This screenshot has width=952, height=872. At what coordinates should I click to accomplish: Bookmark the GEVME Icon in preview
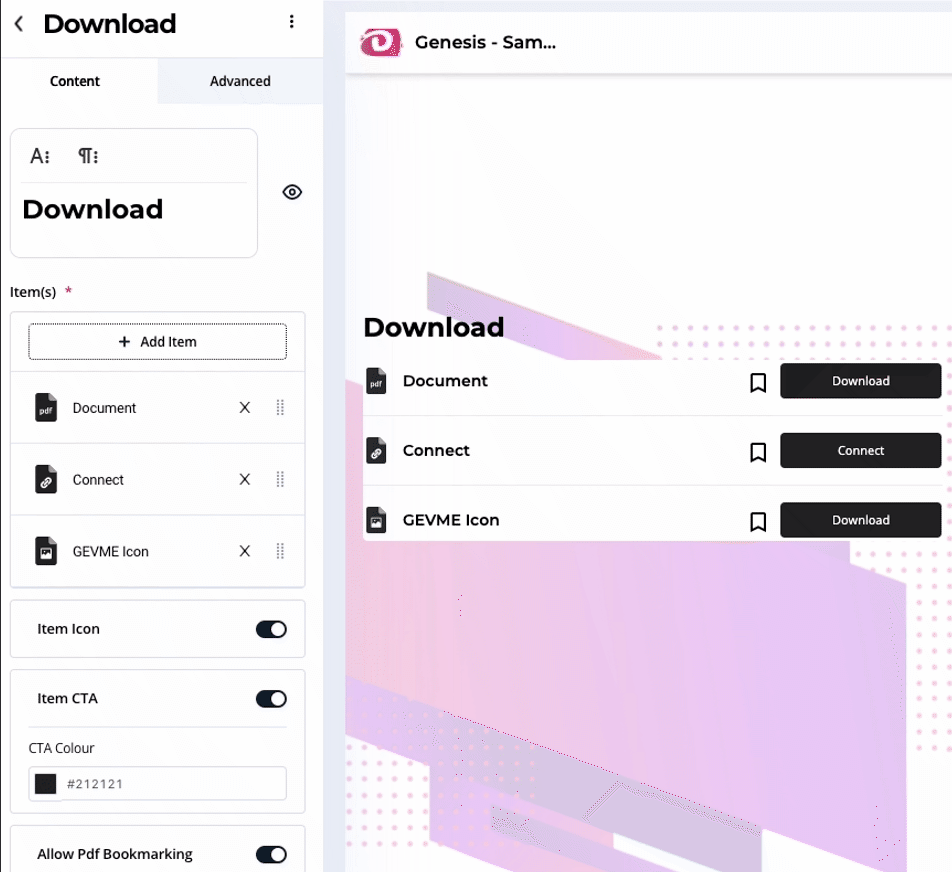click(758, 521)
